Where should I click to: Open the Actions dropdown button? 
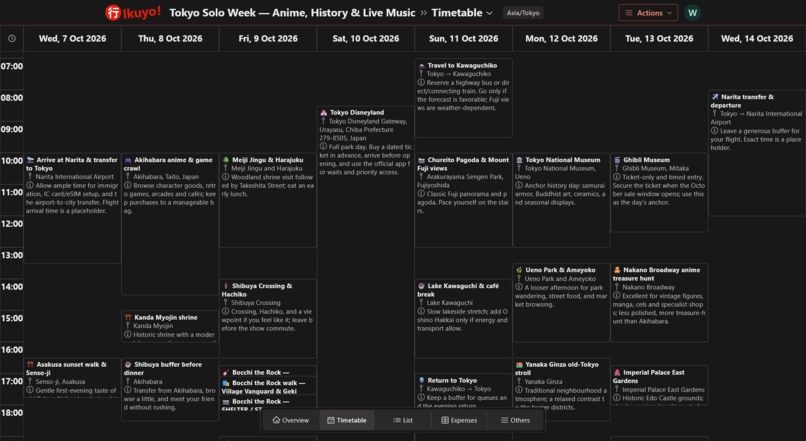coord(648,13)
